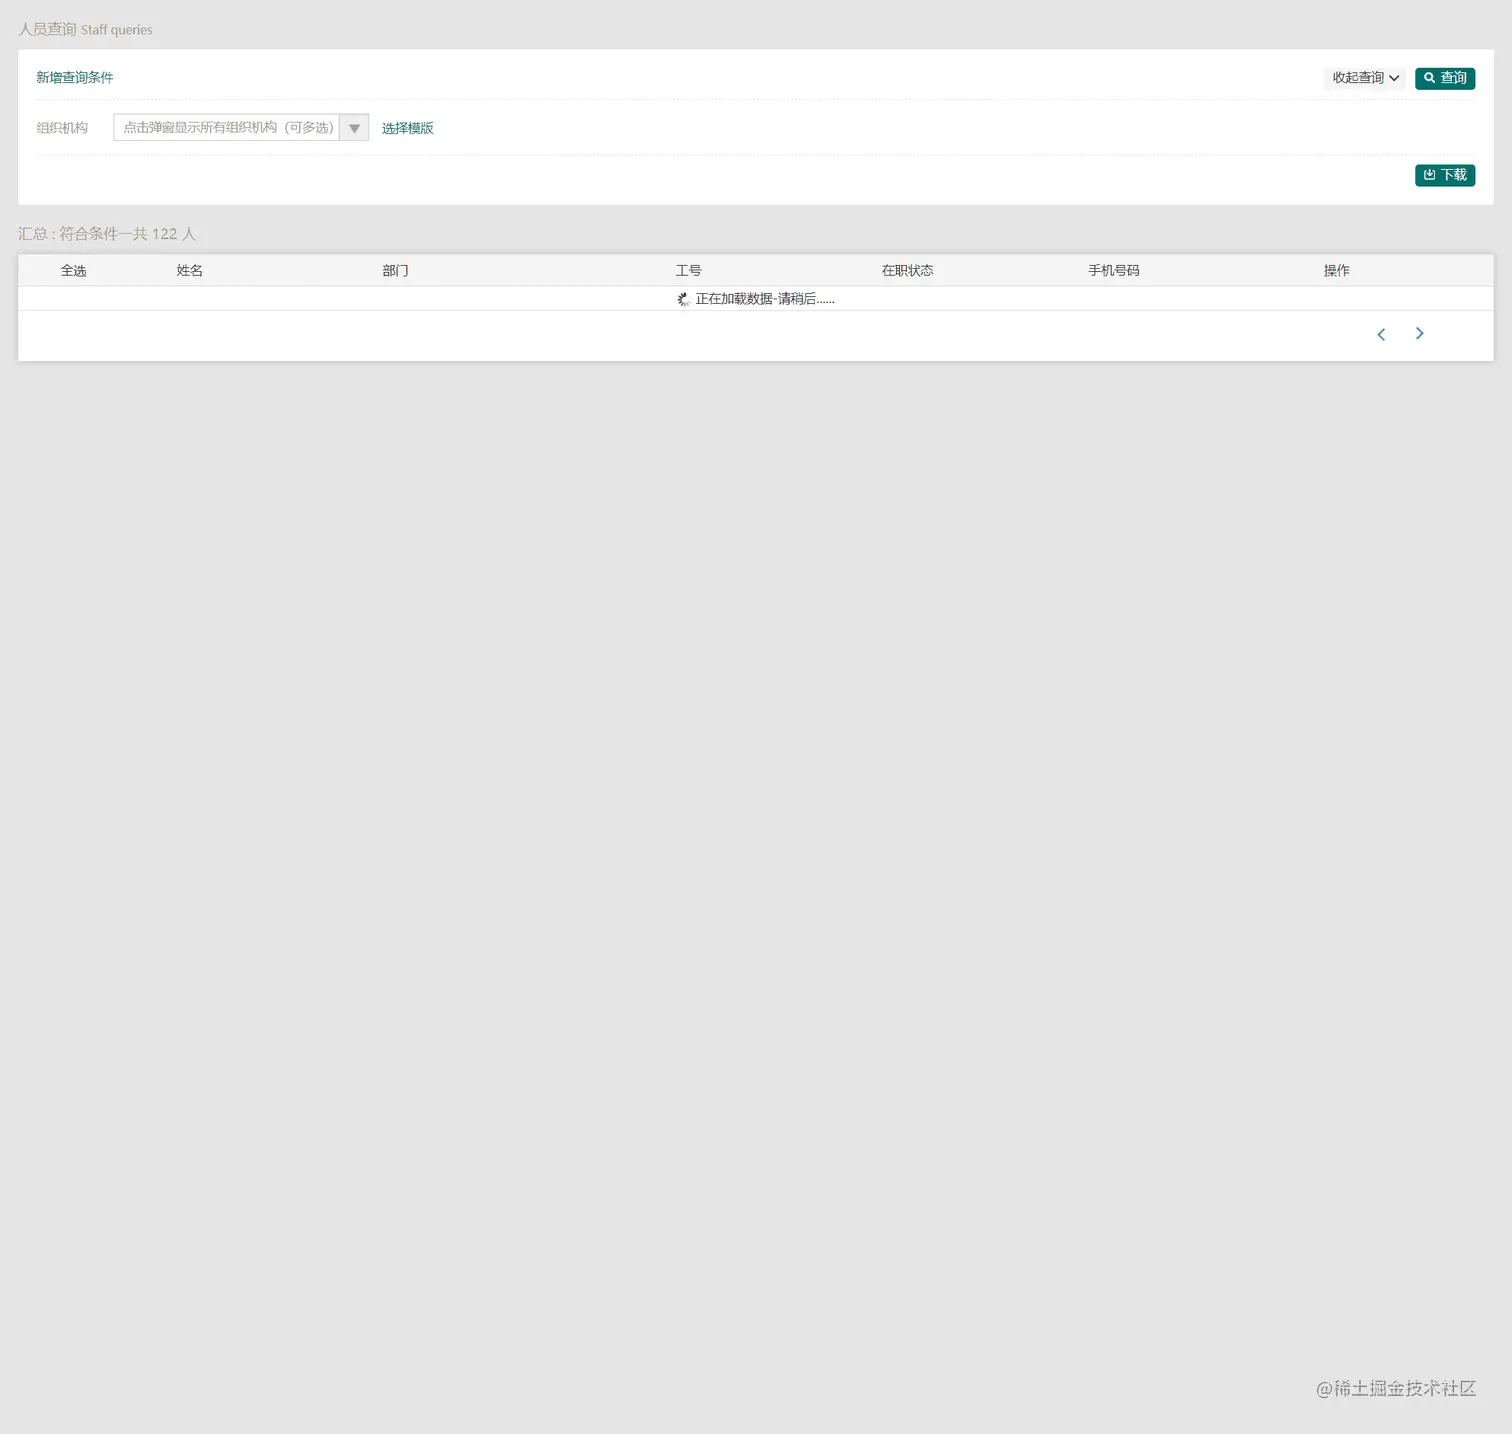Click the 姓名 column header
This screenshot has height=1434, width=1512.
pyautogui.click(x=190, y=271)
